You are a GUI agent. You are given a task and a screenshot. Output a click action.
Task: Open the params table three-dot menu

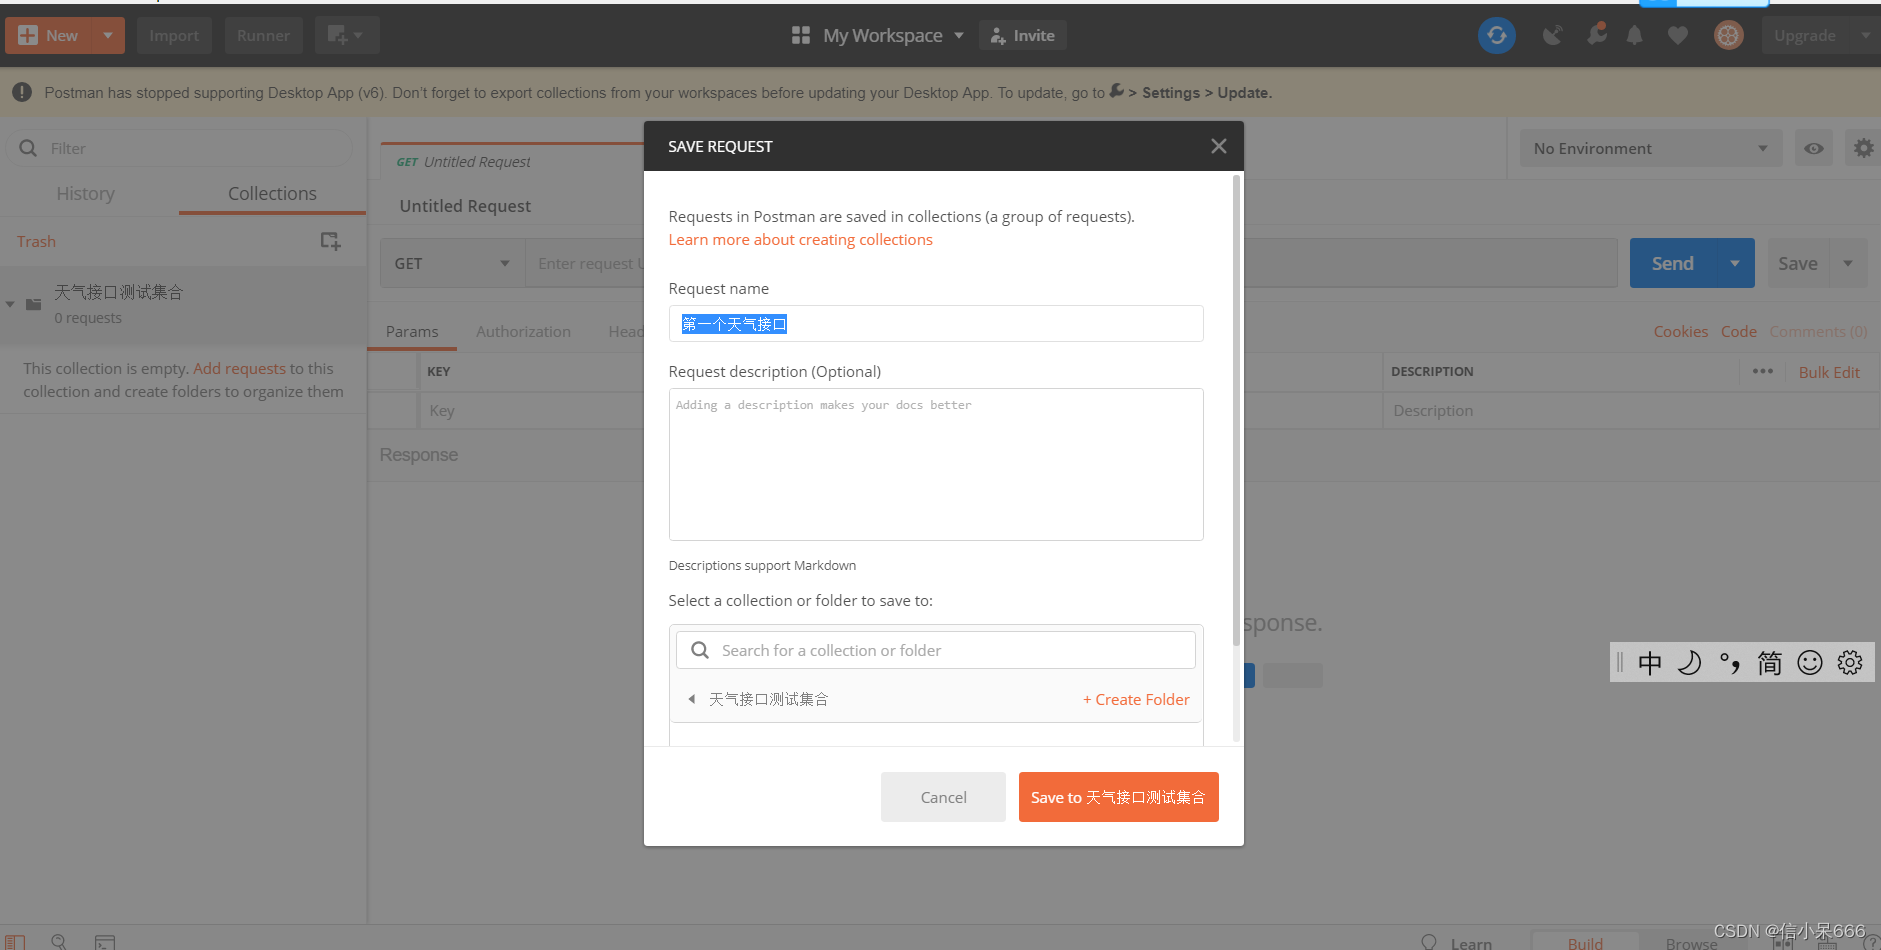click(x=1763, y=371)
